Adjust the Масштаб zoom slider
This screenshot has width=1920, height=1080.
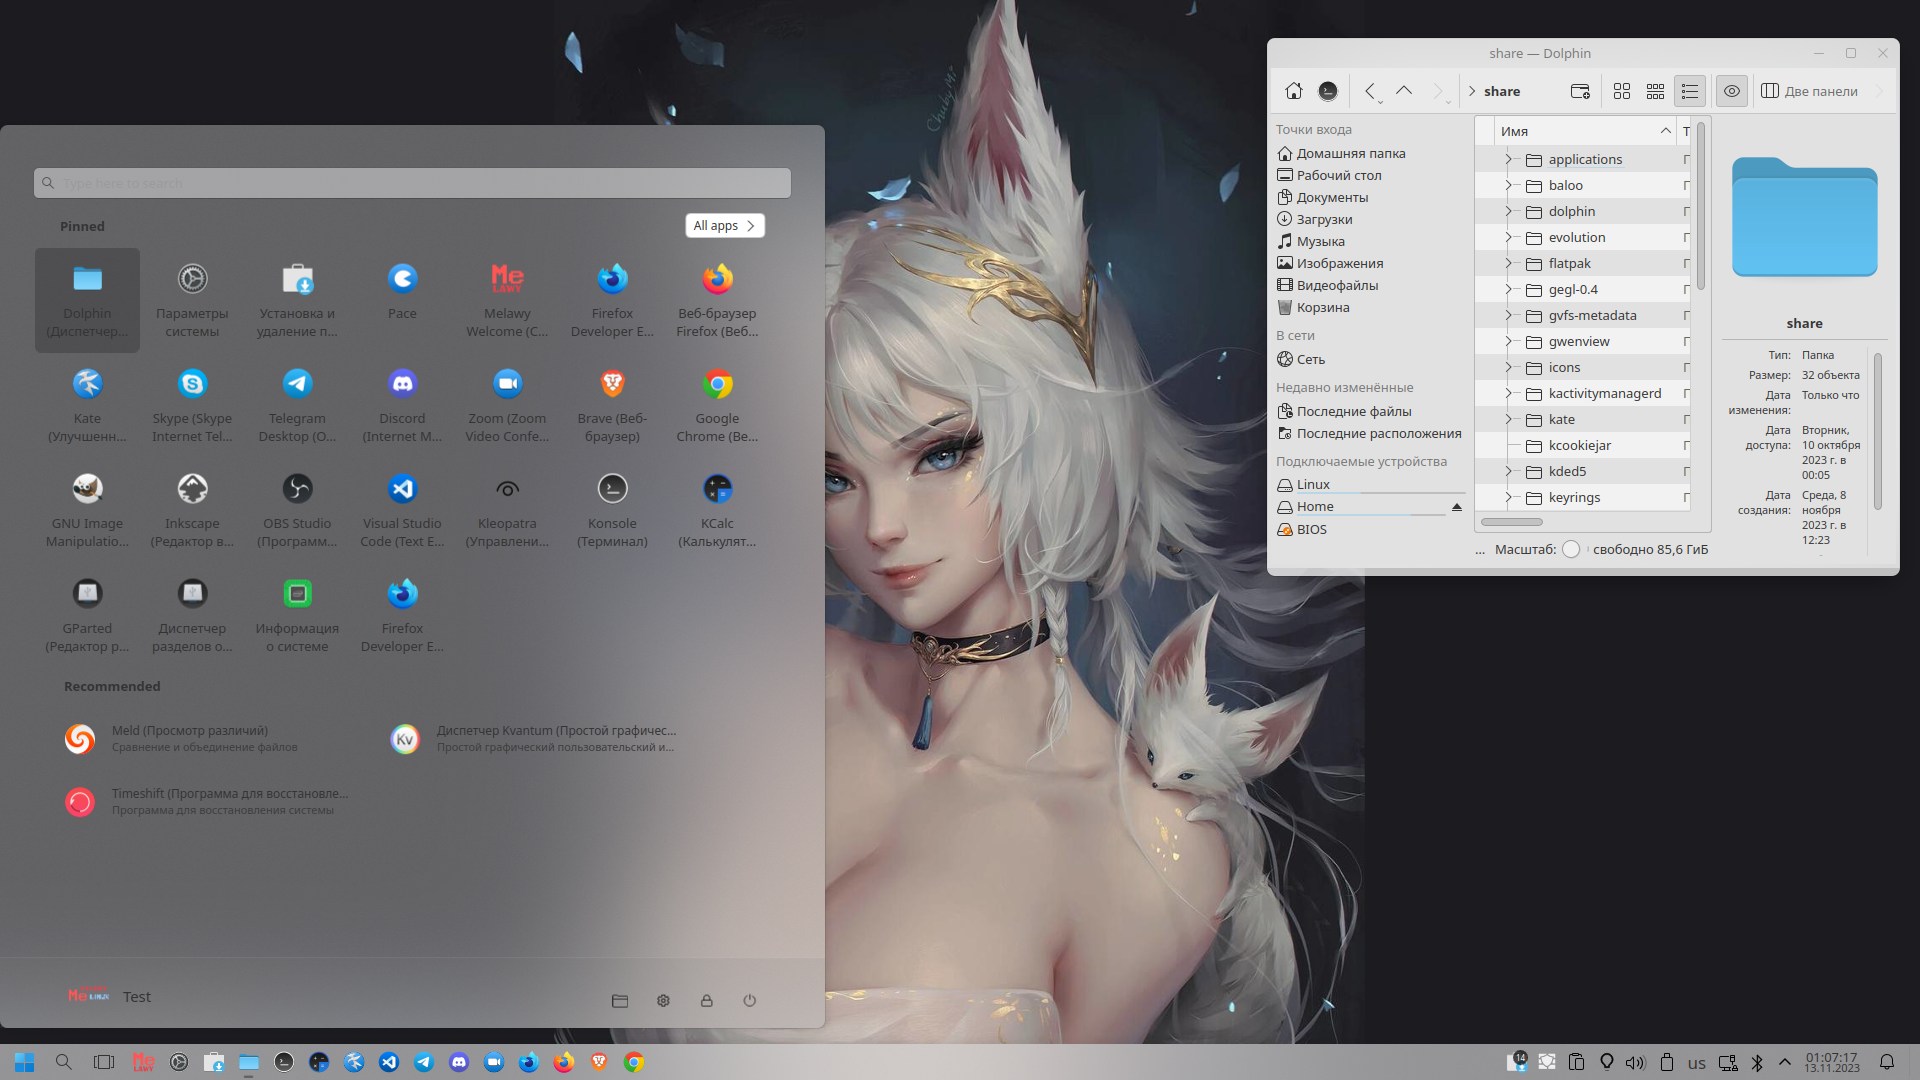[1571, 549]
